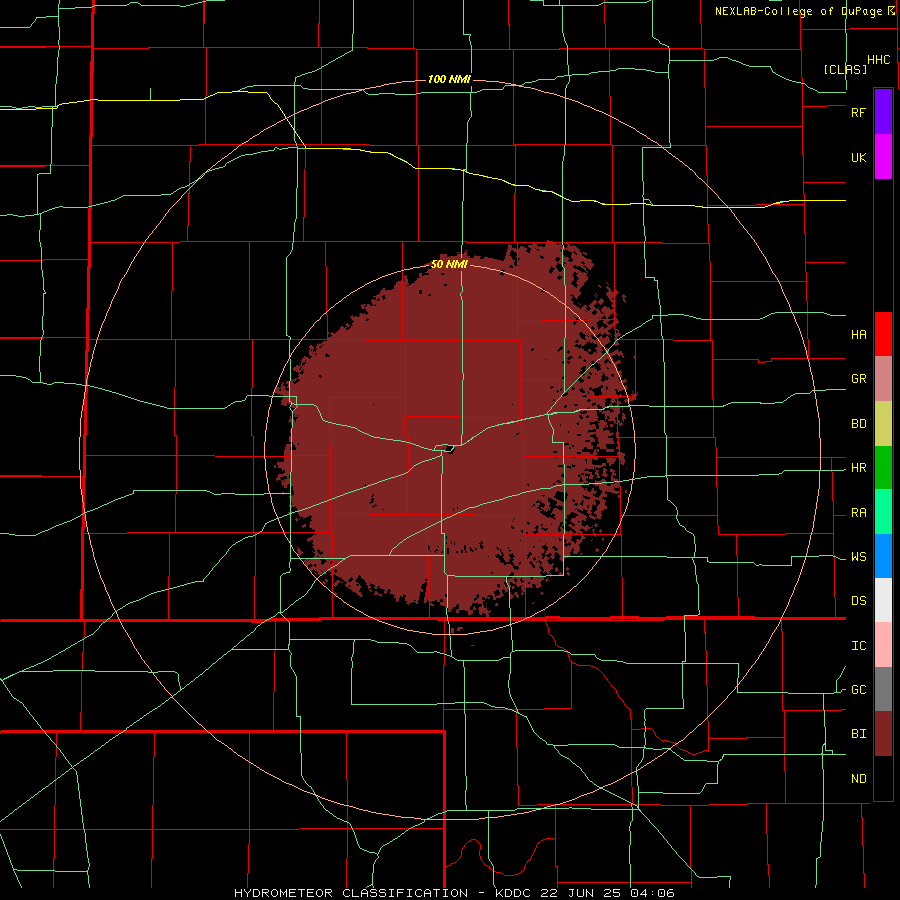The height and width of the screenshot is (900, 900).
Task: Click the ND black legend swatch
Action: tap(883, 778)
